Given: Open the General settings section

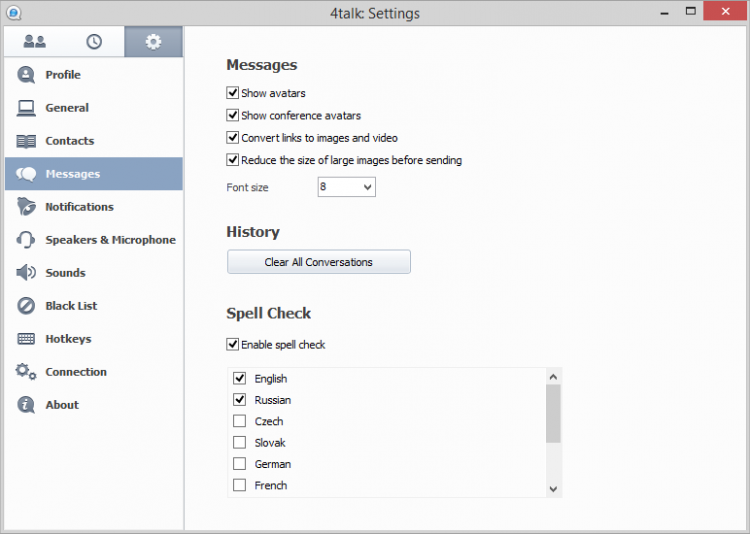Looking at the screenshot, I should click(x=66, y=108).
